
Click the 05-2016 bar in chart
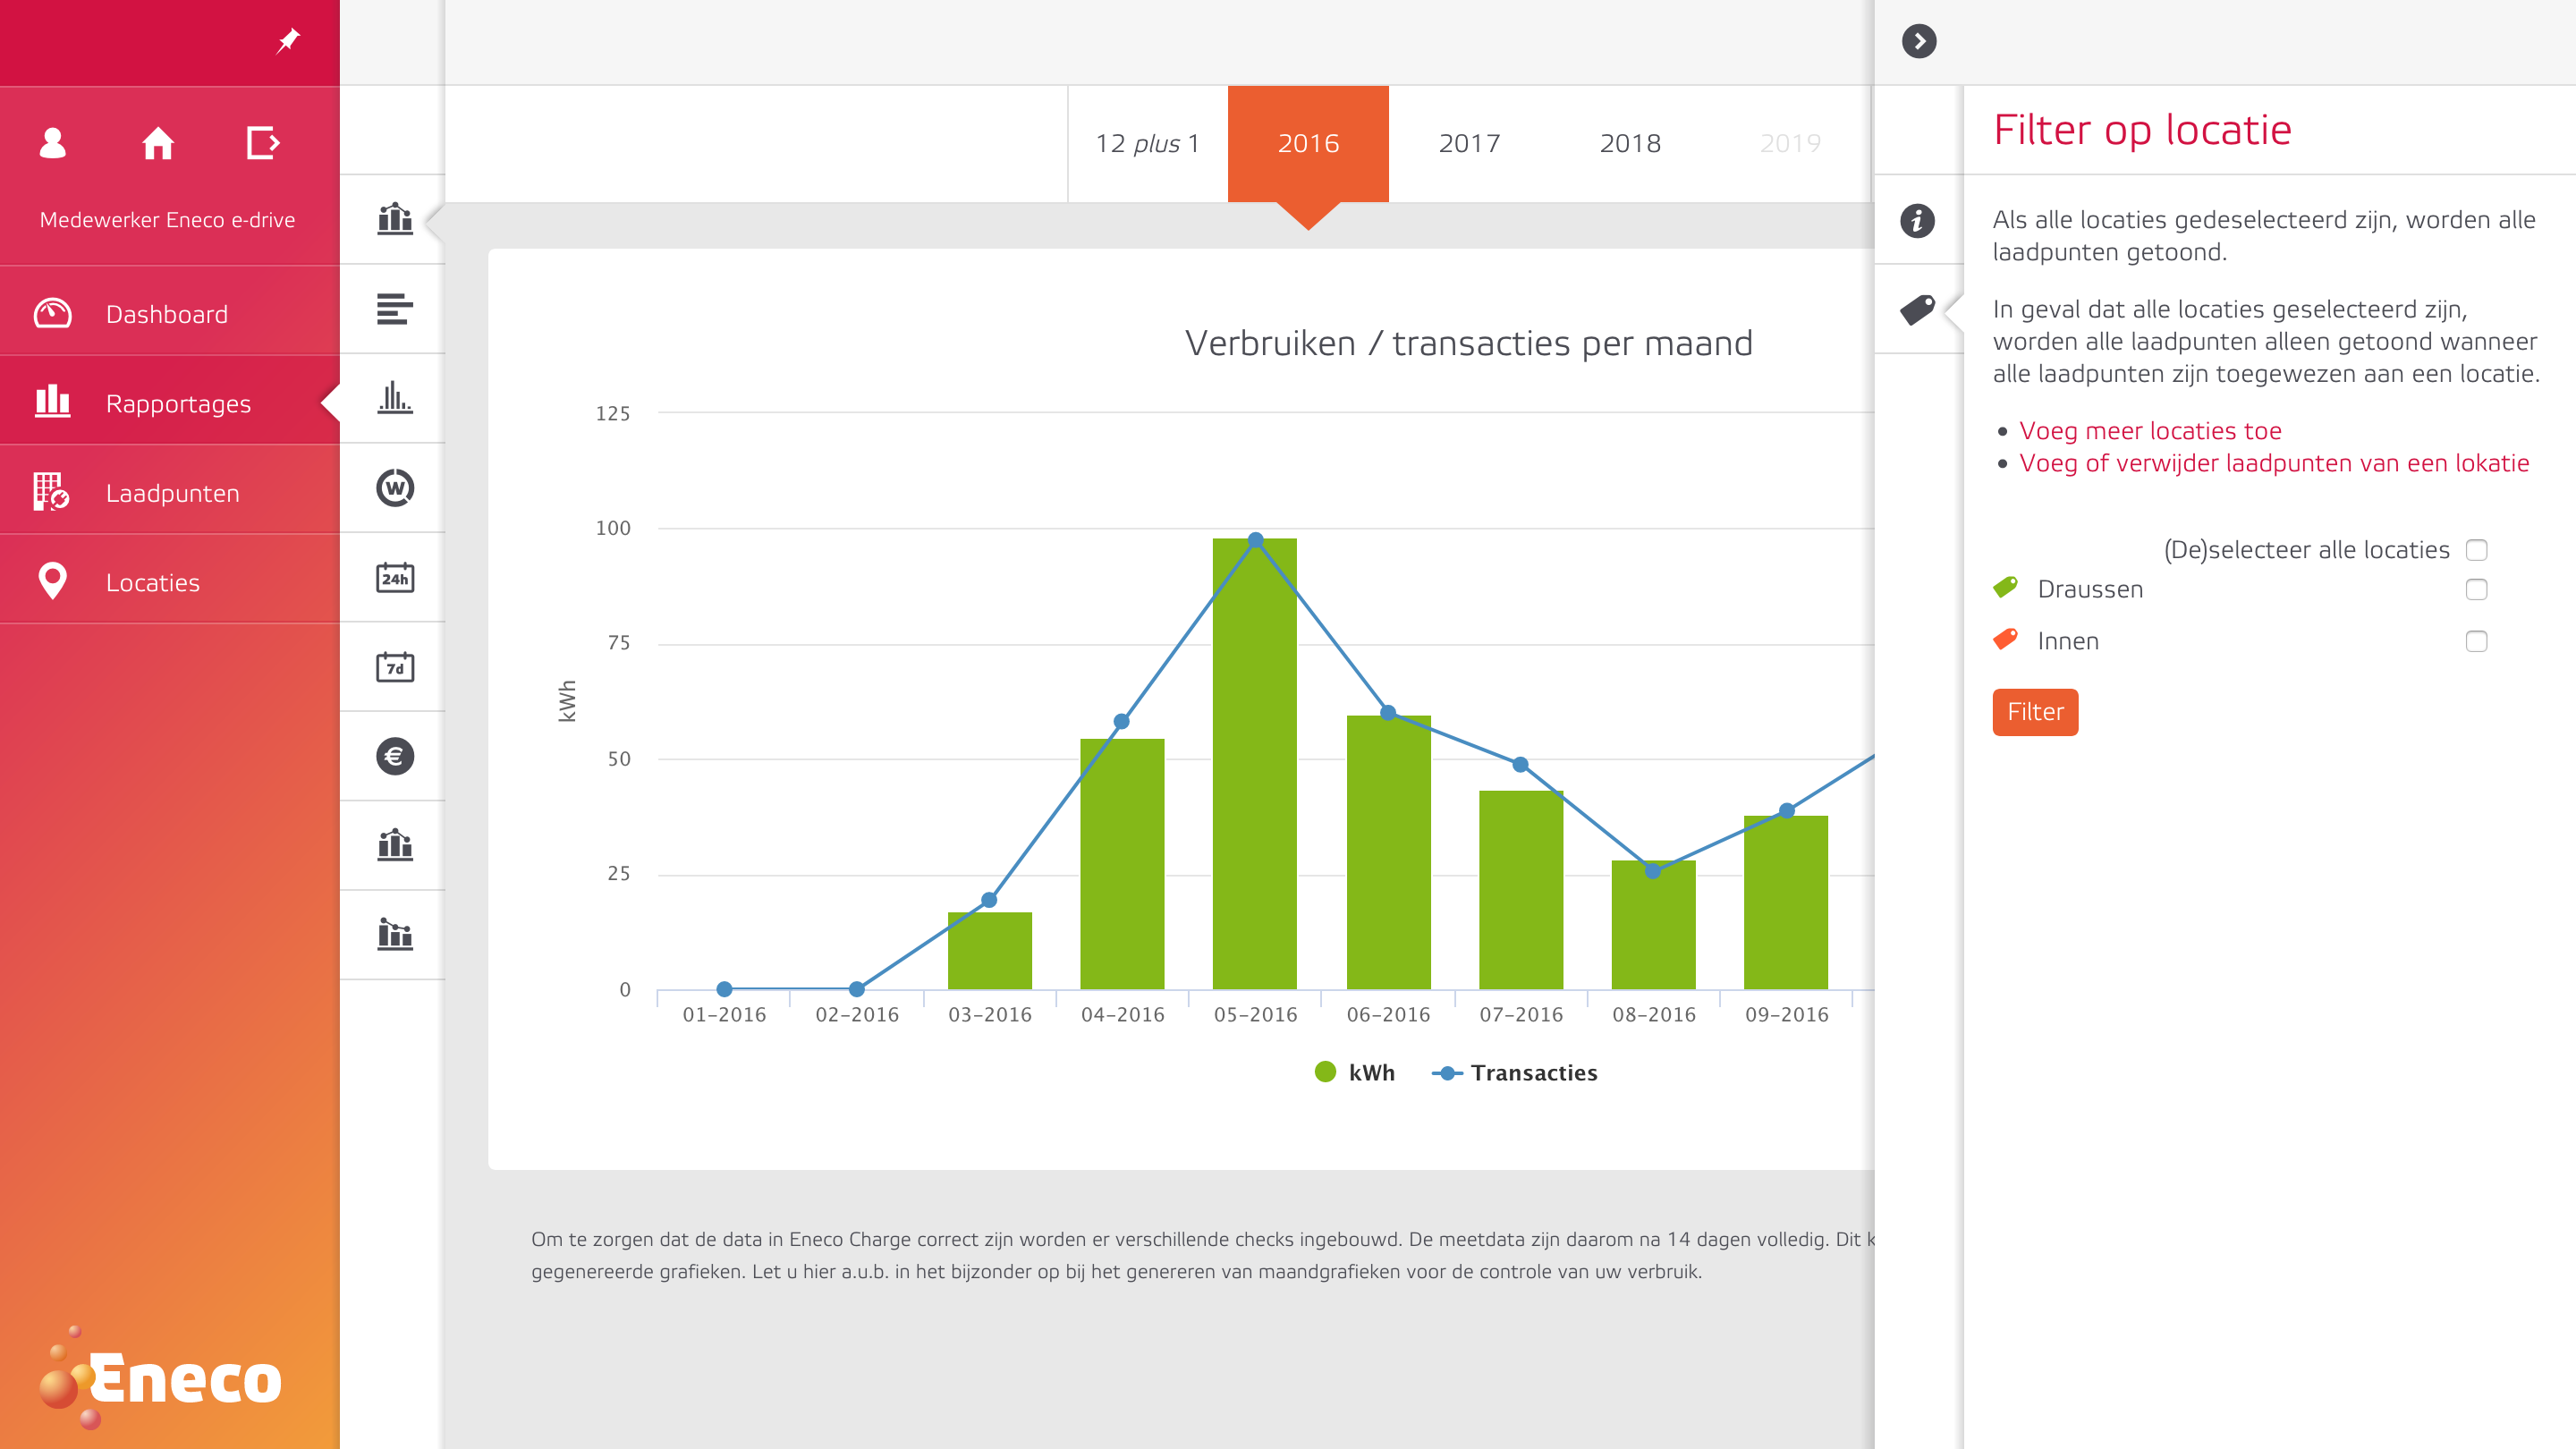coord(1254,765)
